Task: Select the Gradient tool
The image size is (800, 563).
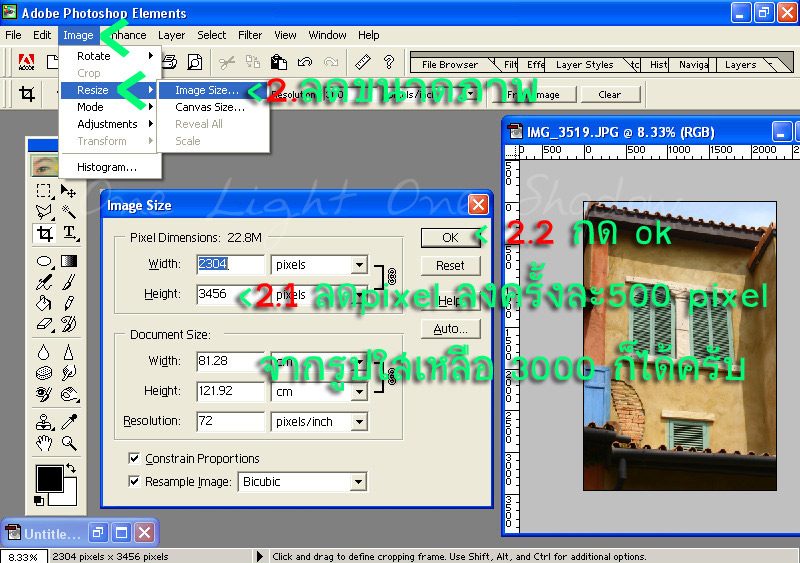Action: pyautogui.click(x=69, y=261)
